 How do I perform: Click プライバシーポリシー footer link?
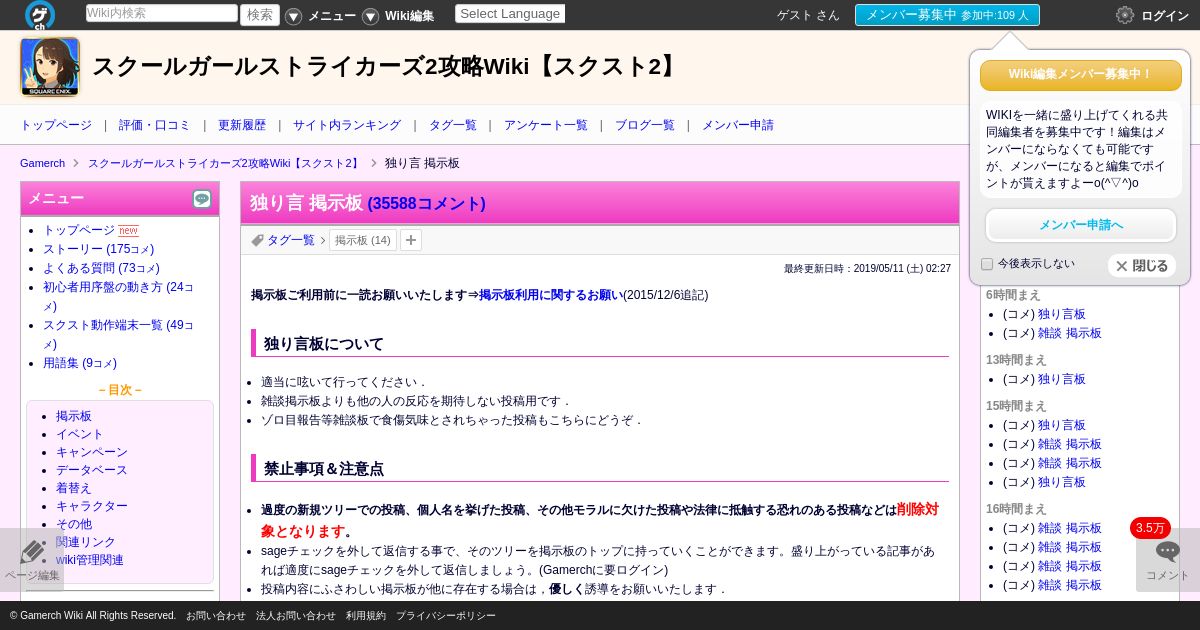(446, 616)
